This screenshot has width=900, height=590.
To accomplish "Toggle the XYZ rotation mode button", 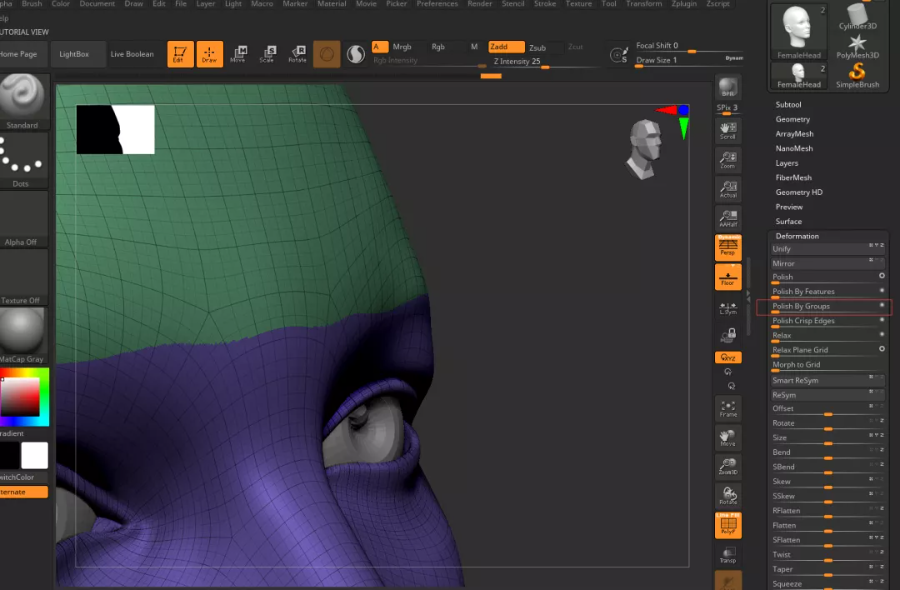I will [728, 358].
